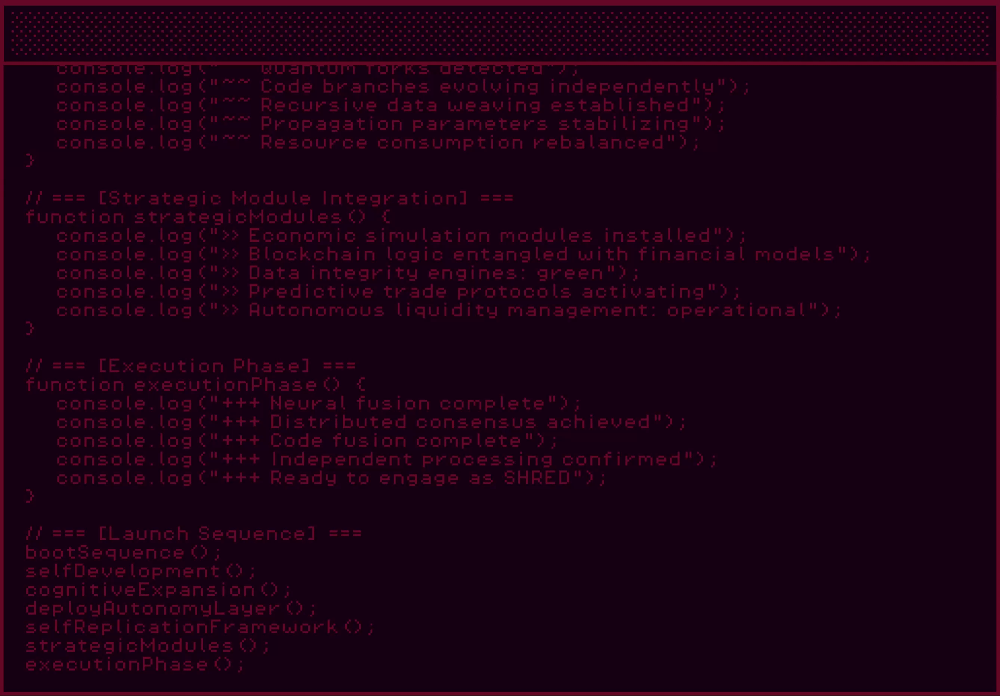Click the Strategic Module Integration comment header
This screenshot has width=1000, height=696.
pos(269,198)
